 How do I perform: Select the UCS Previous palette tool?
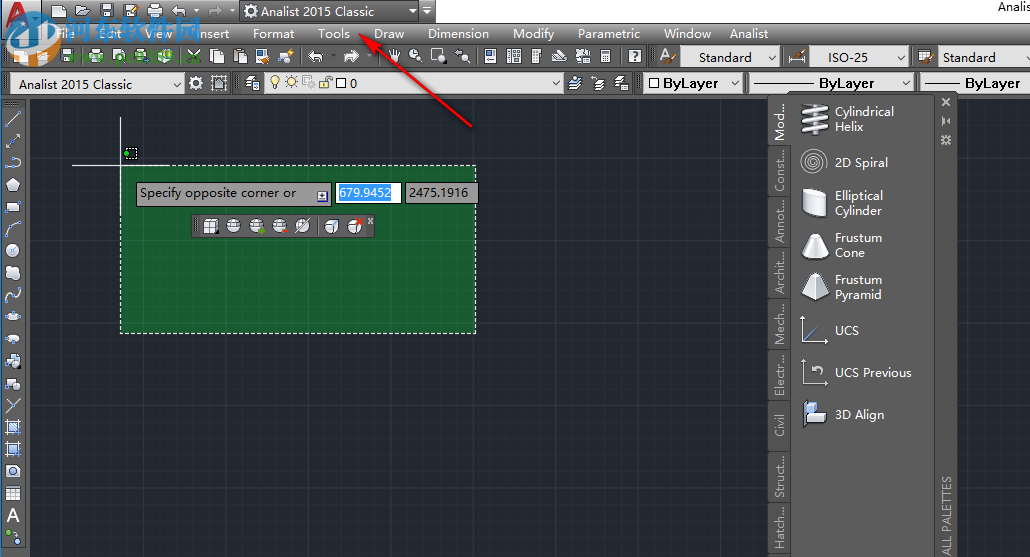(x=857, y=372)
